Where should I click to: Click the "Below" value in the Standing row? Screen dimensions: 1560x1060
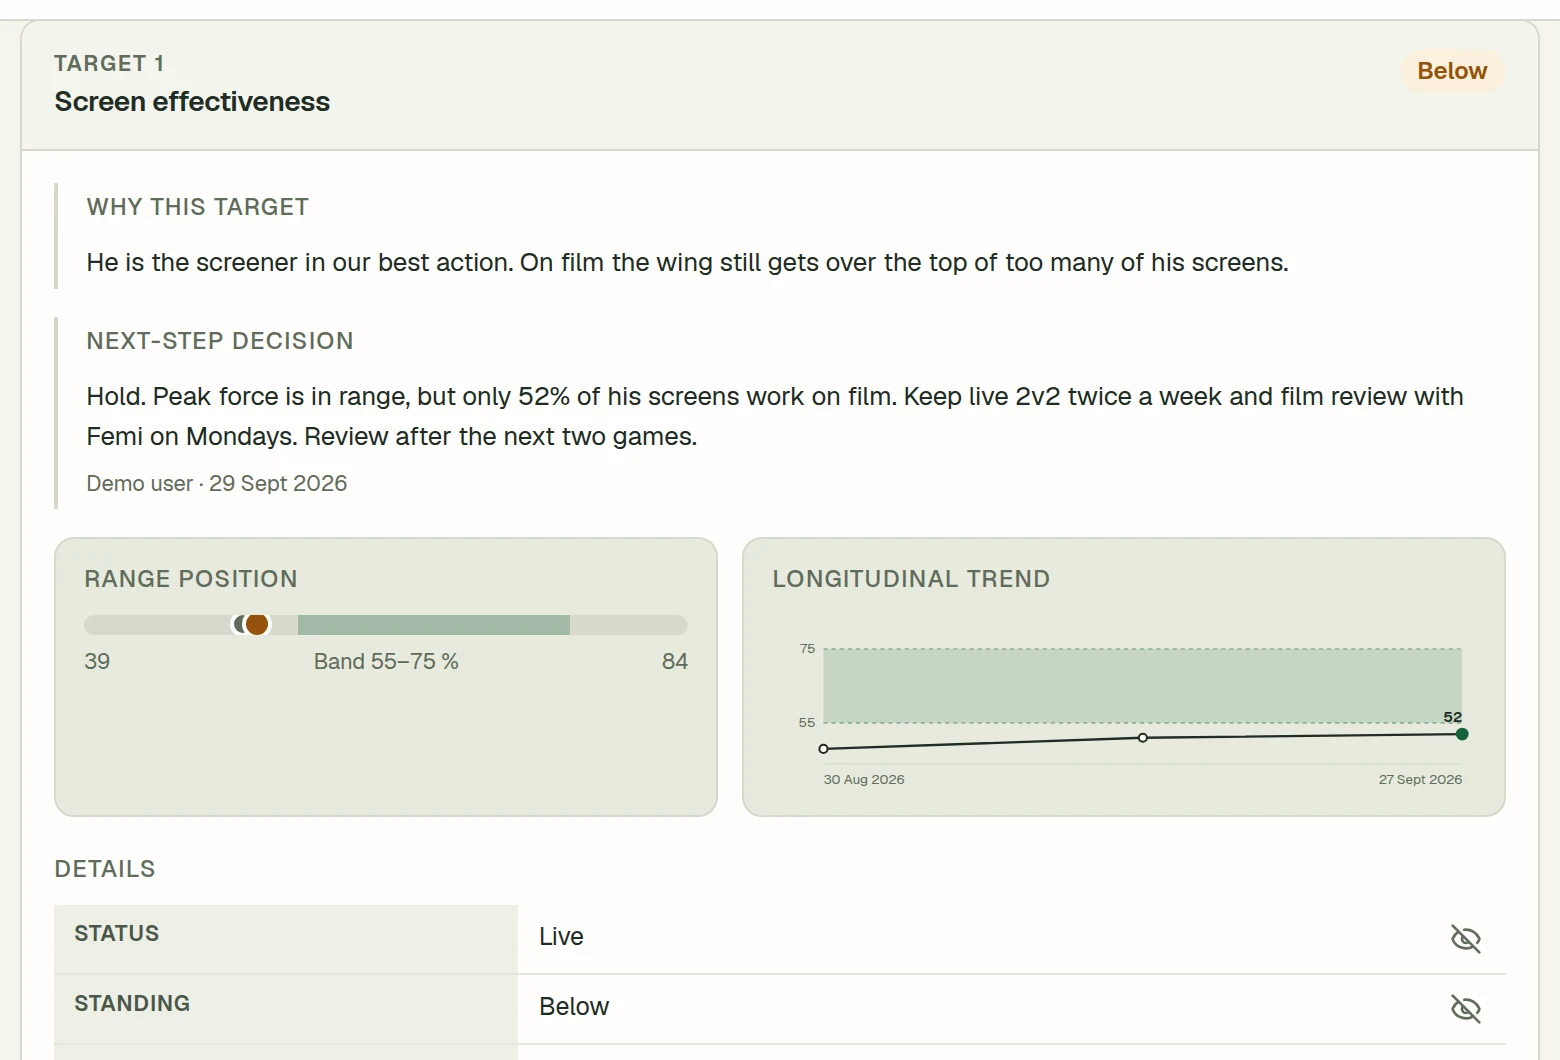(574, 1007)
